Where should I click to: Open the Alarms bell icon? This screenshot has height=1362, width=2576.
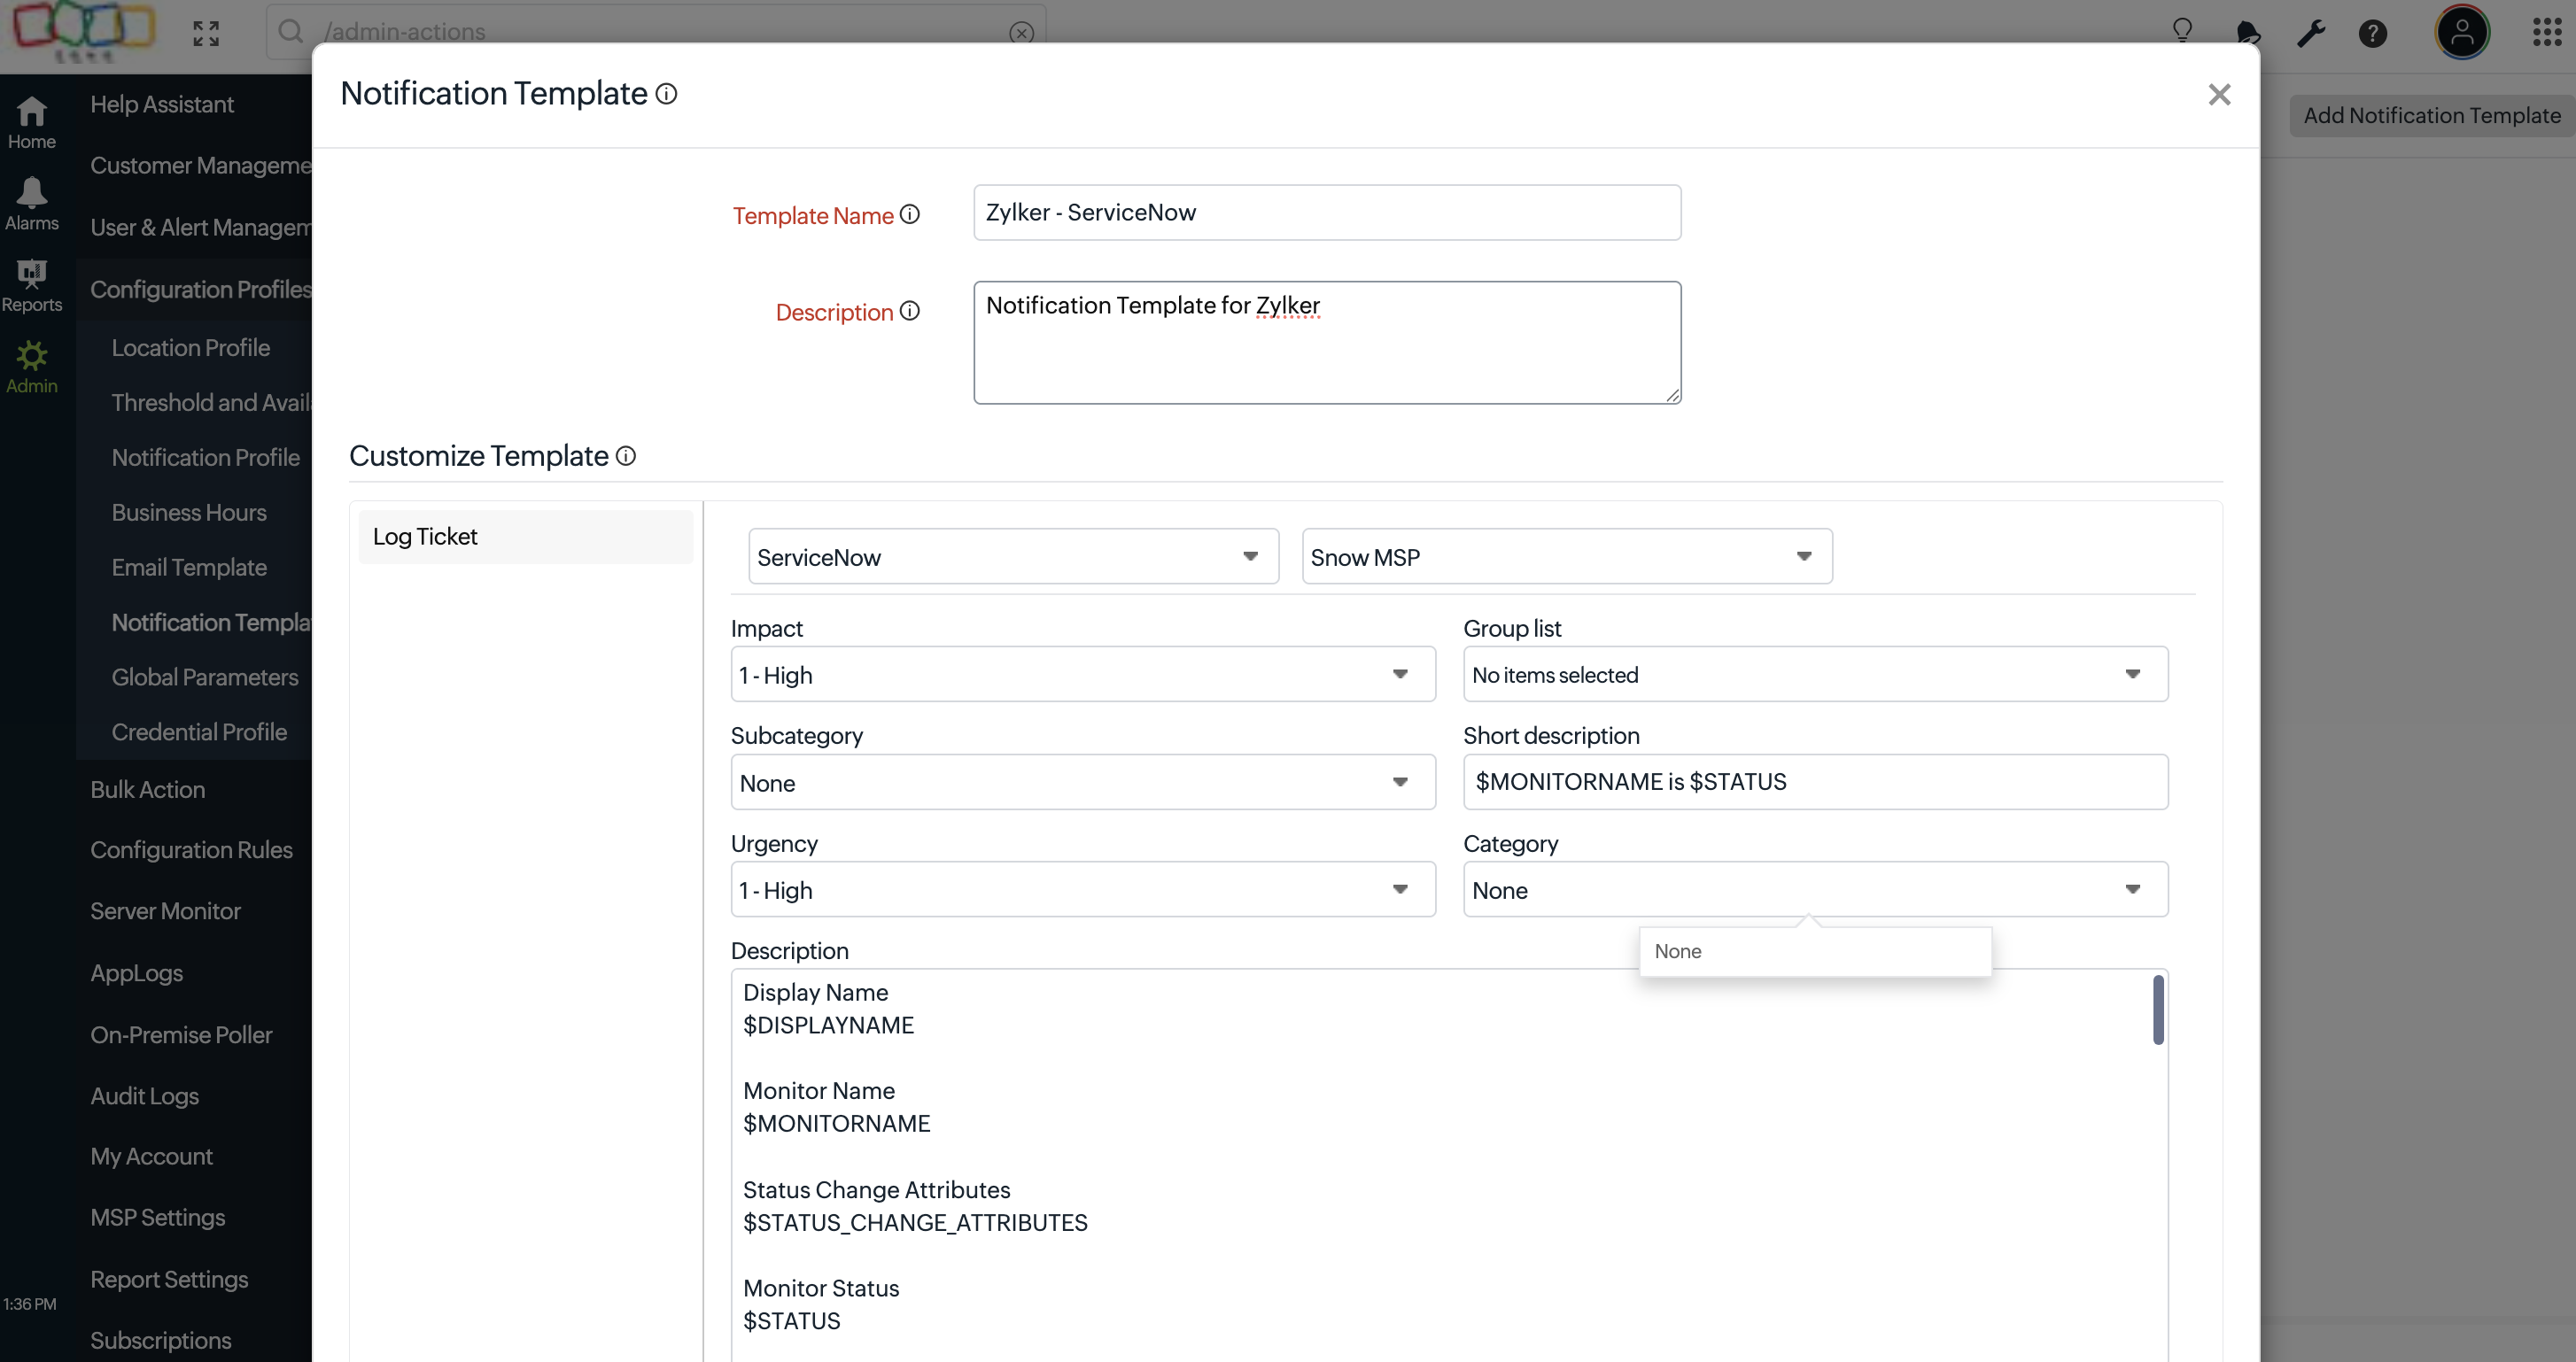pos(31,203)
